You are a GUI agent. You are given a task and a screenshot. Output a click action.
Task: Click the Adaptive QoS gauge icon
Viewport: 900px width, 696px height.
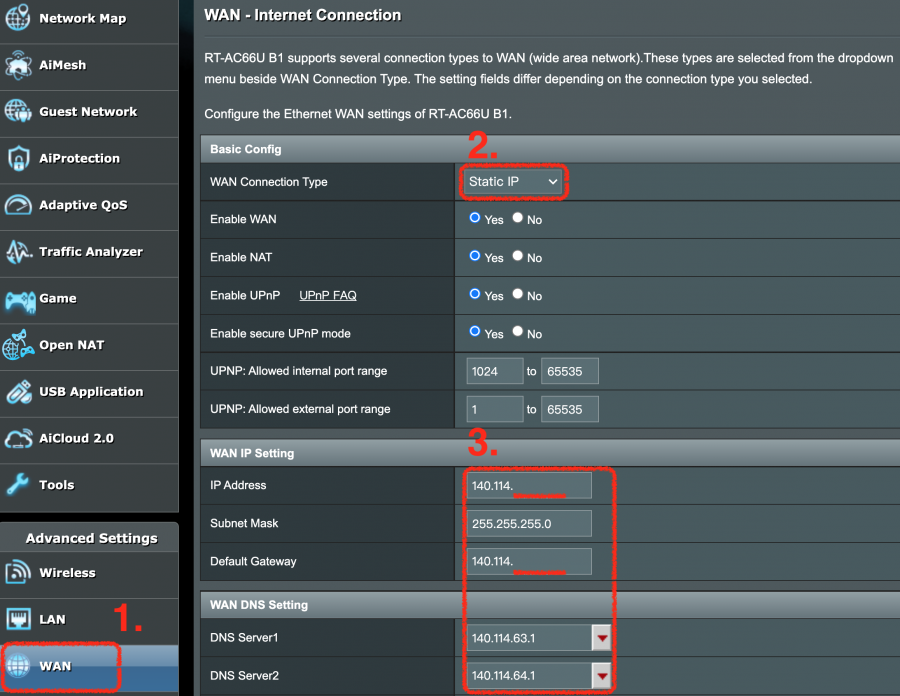[18, 205]
